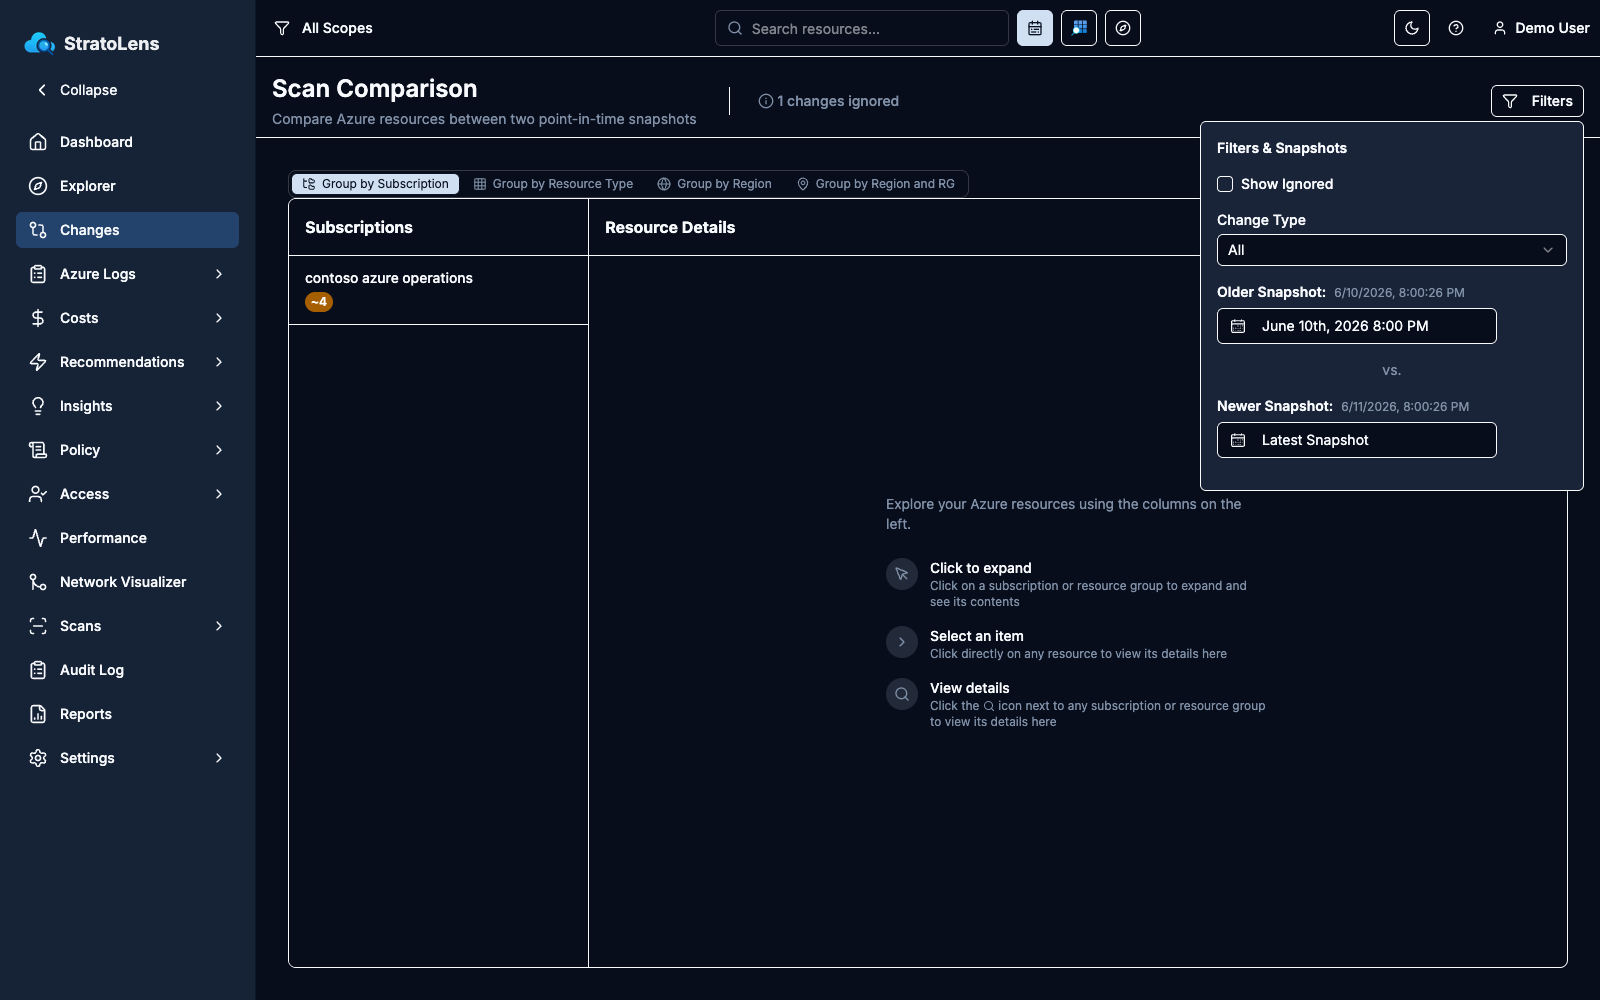Click the ~4 changes badge
Viewport: 1600px width, 1000px height.
(319, 302)
